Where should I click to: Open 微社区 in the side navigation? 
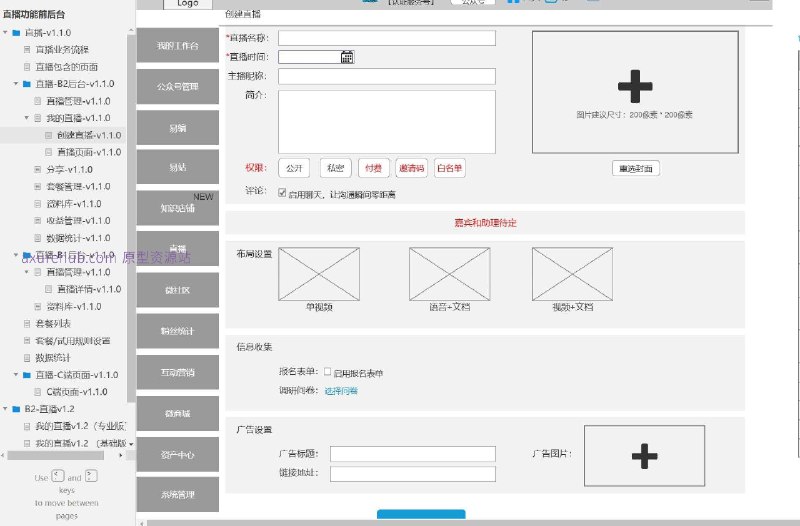pos(178,290)
